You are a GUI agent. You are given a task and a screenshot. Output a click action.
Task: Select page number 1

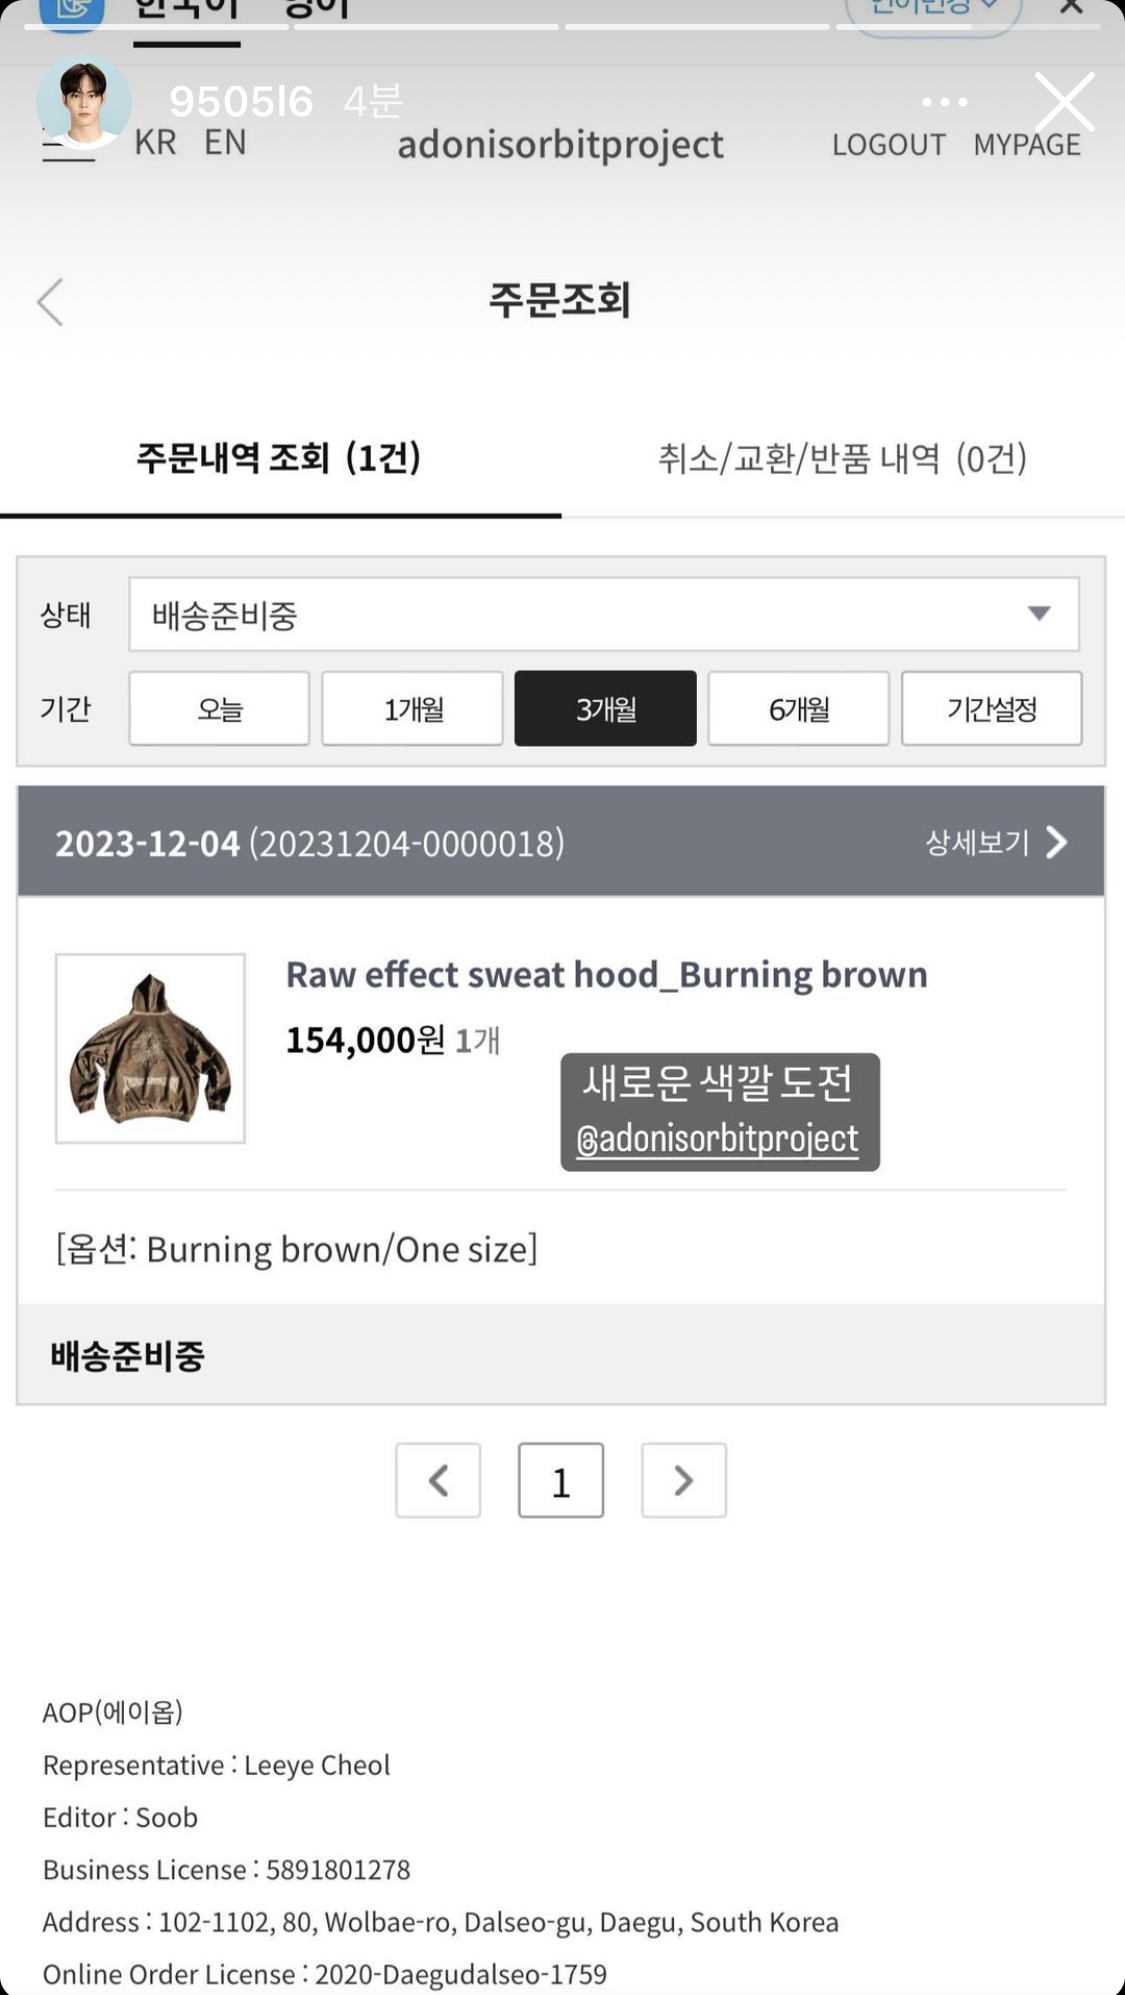coord(560,1480)
